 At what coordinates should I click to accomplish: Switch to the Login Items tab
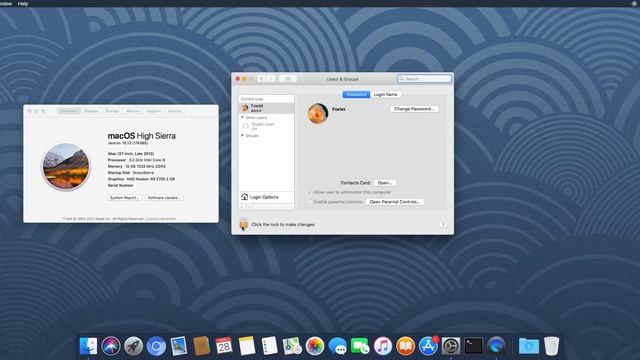coord(386,94)
